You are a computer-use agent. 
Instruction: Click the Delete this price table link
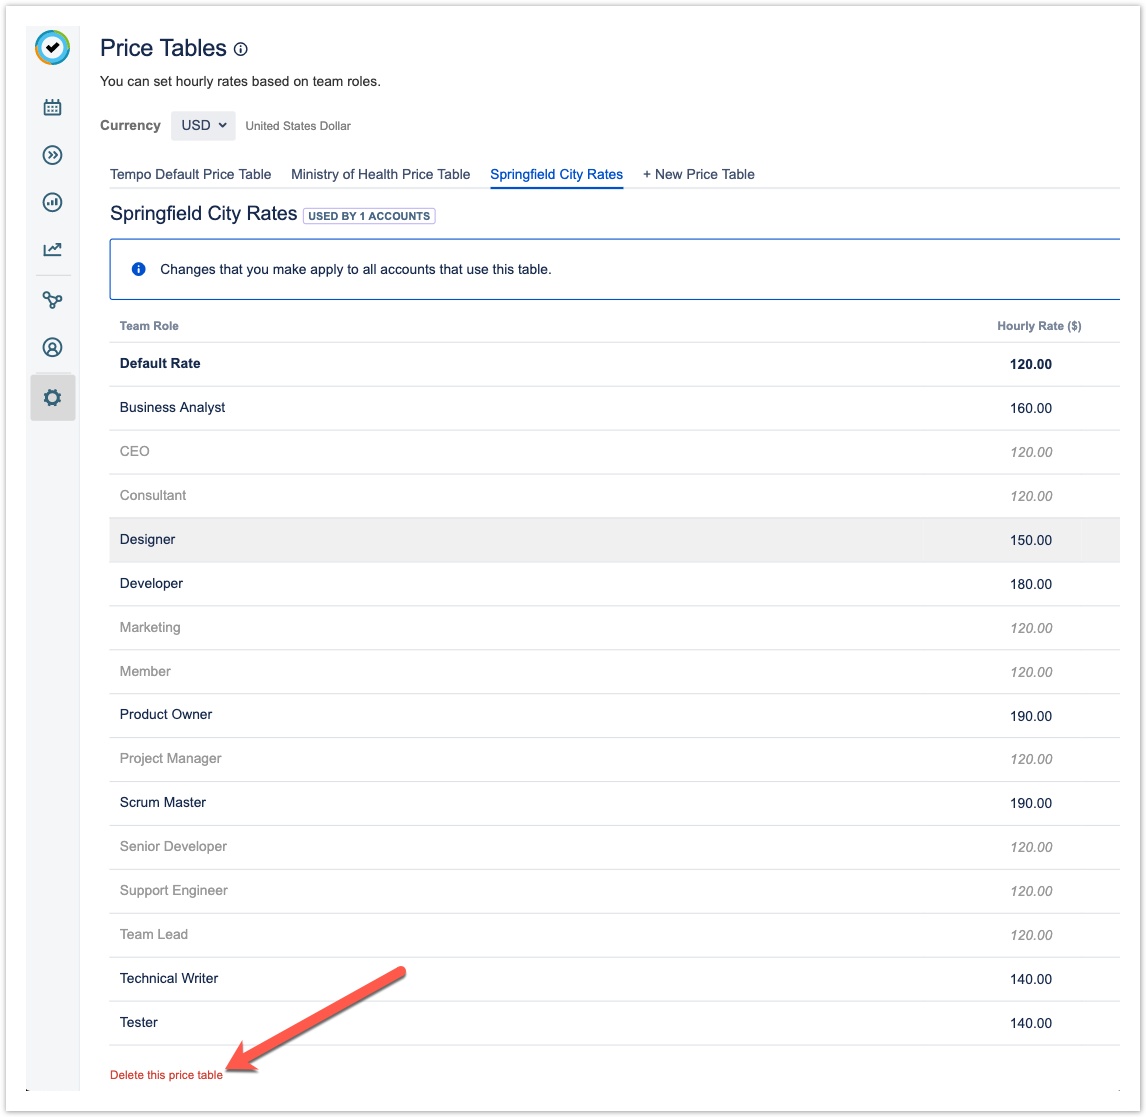pos(166,1075)
